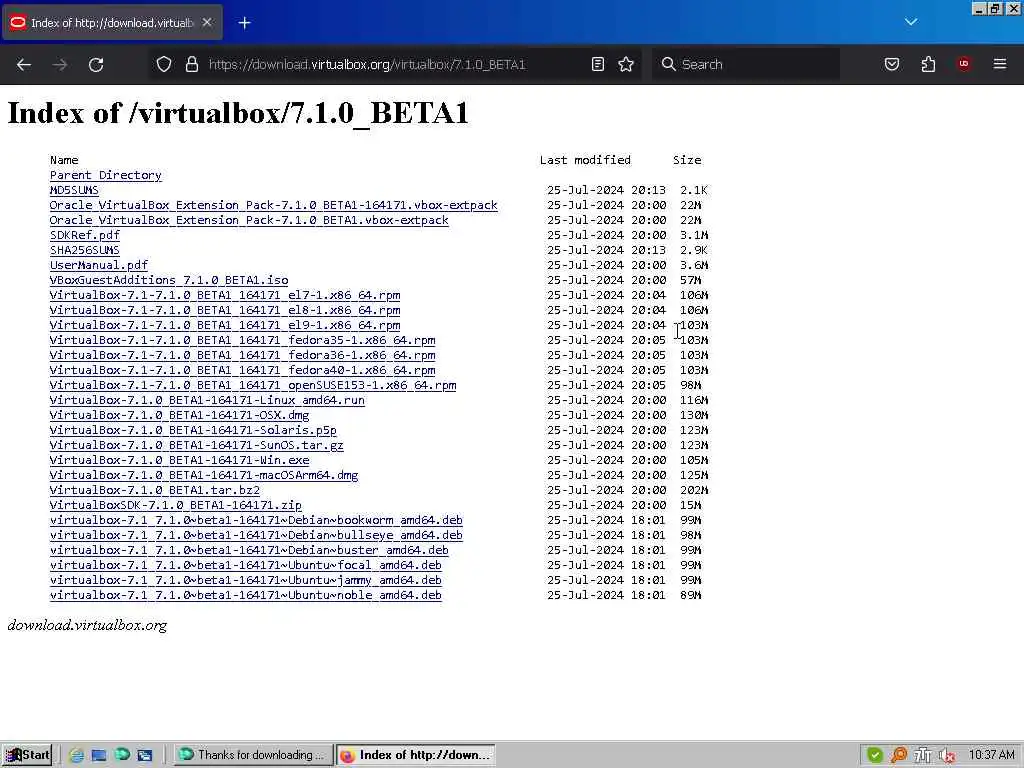Bookmark this page with the star

click(626, 64)
